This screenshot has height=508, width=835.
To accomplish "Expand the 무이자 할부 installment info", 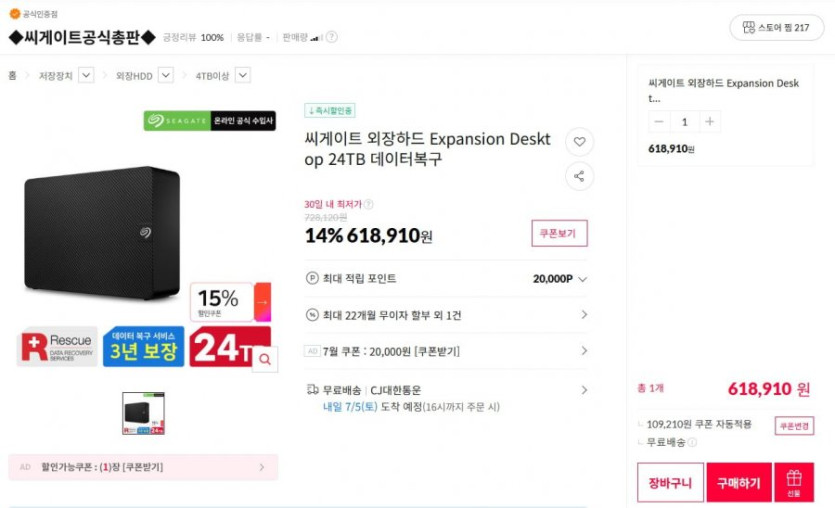I will point(584,315).
